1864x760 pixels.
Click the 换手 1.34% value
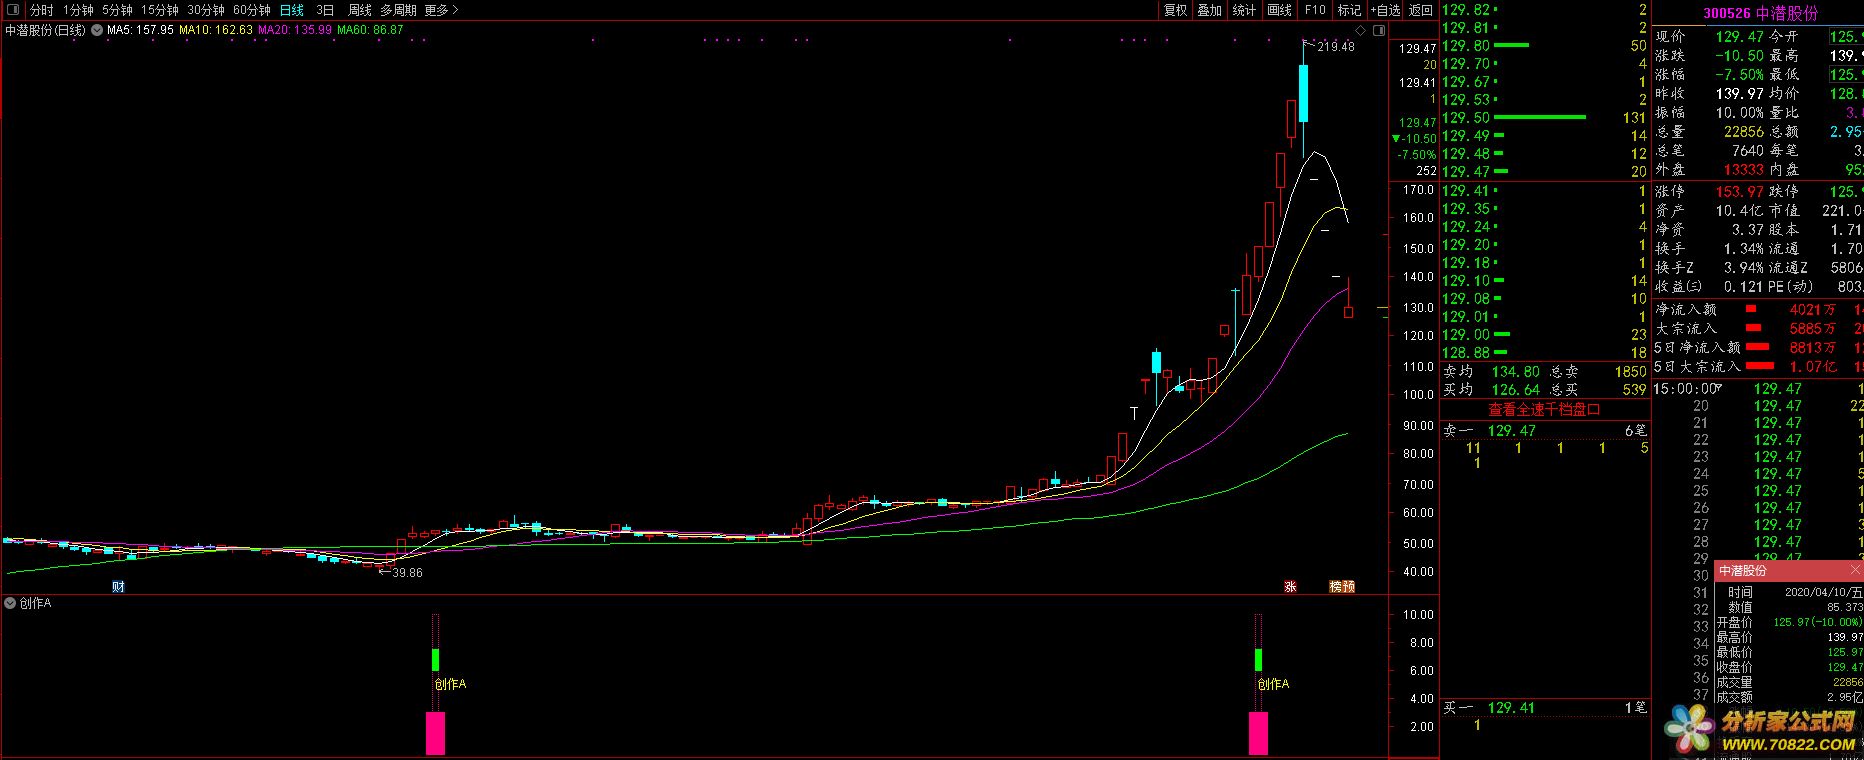tap(1744, 248)
